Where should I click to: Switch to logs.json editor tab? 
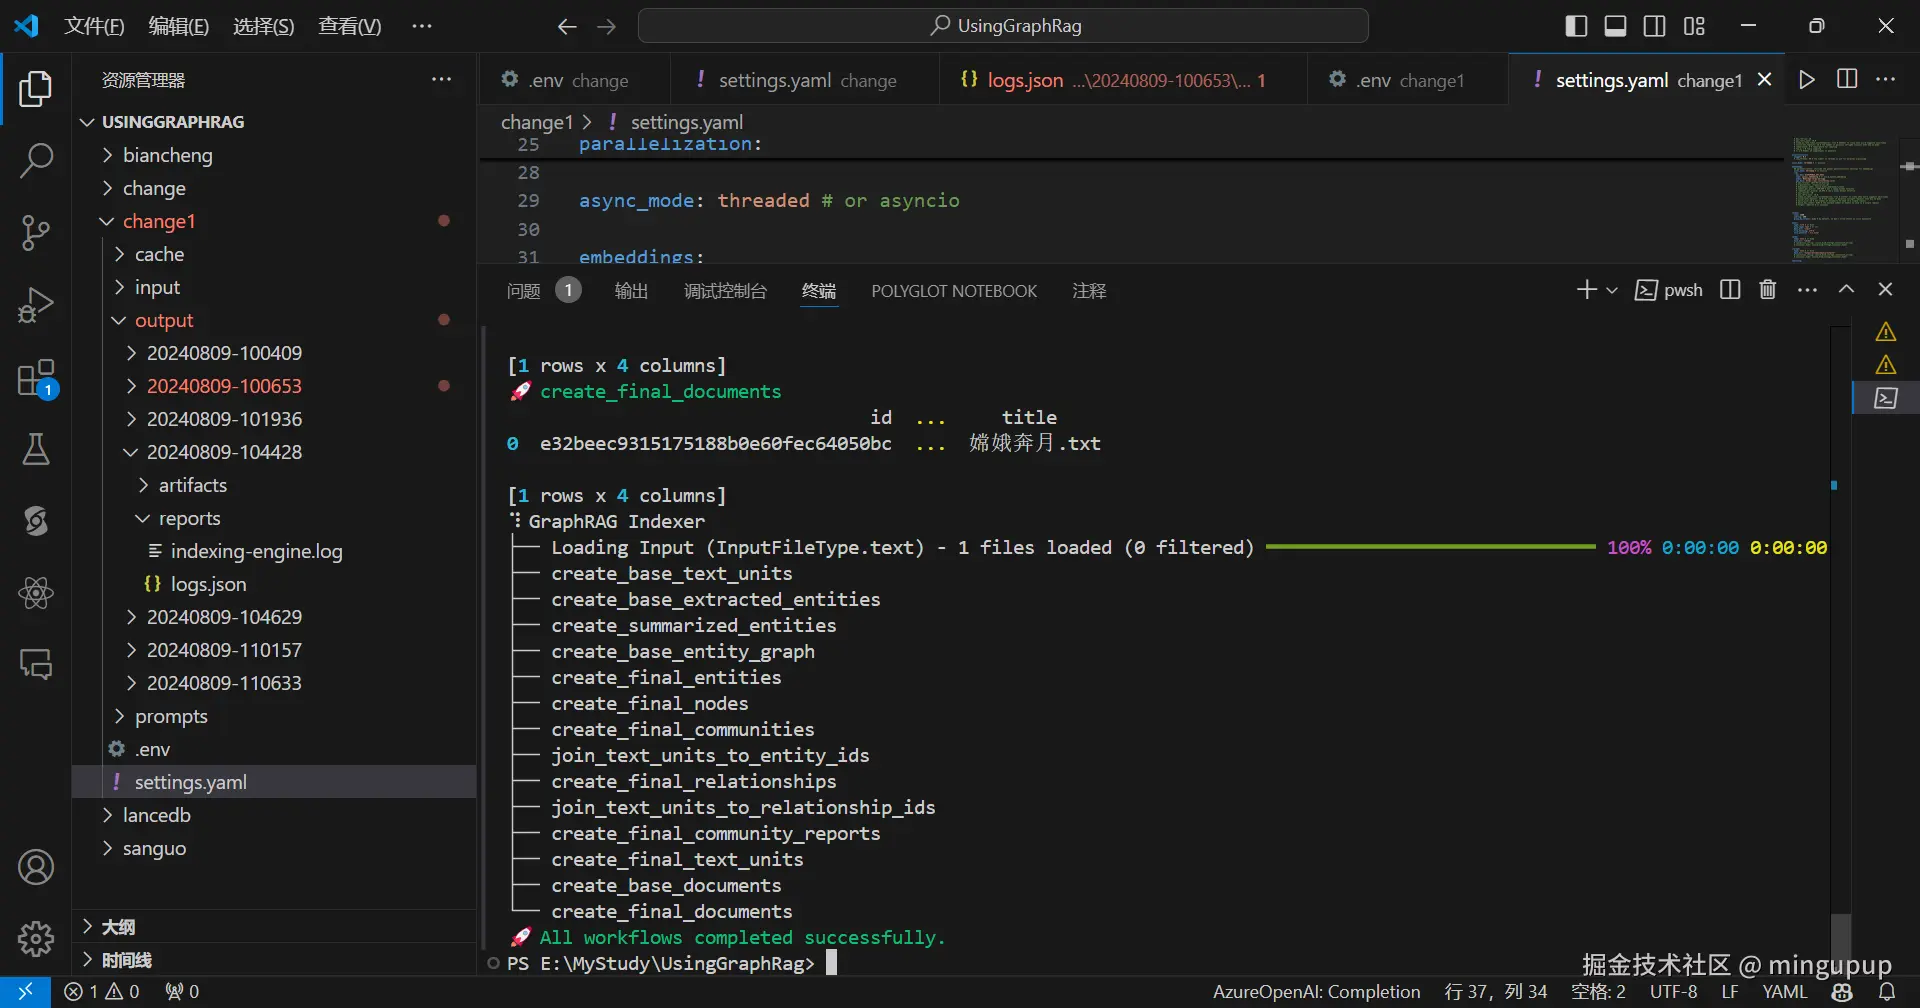[x=1025, y=80]
